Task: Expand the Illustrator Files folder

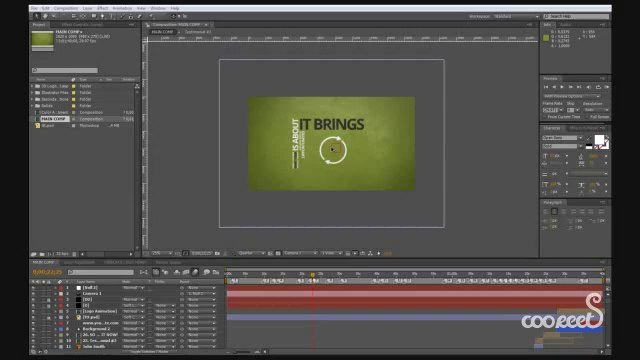Action: (32, 93)
